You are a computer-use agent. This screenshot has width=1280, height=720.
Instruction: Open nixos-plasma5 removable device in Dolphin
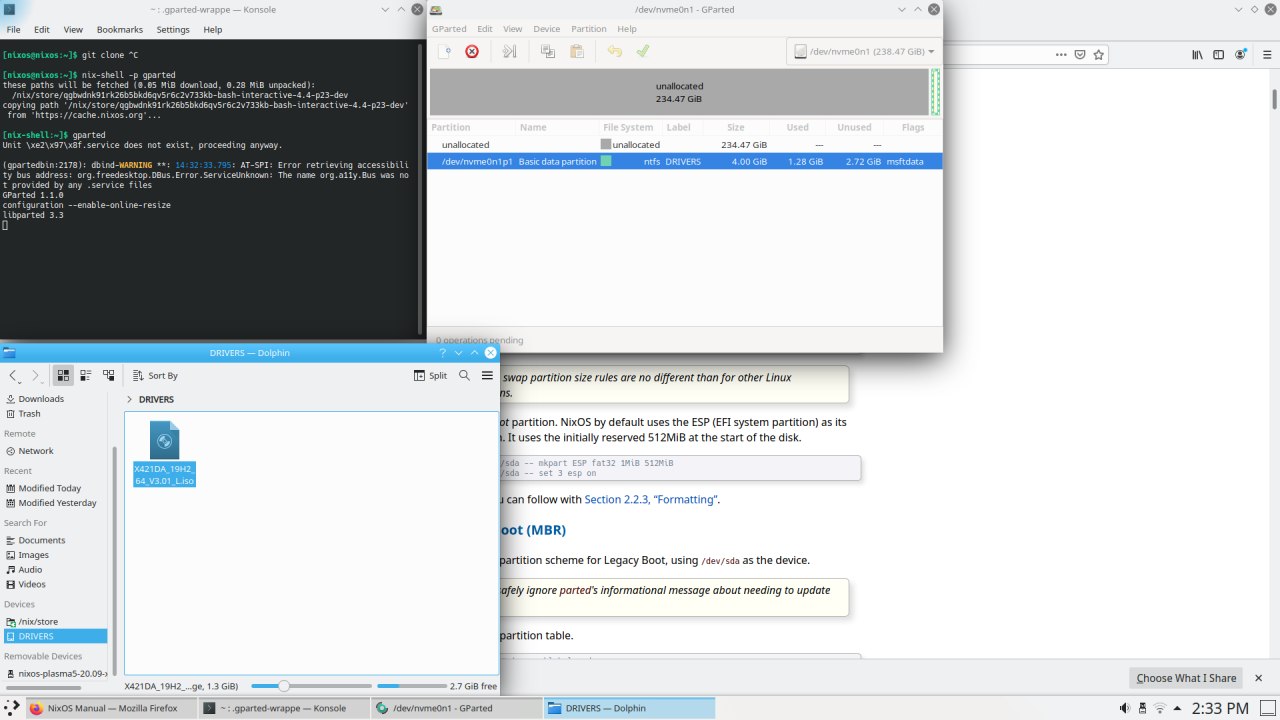pyautogui.click(x=55, y=673)
